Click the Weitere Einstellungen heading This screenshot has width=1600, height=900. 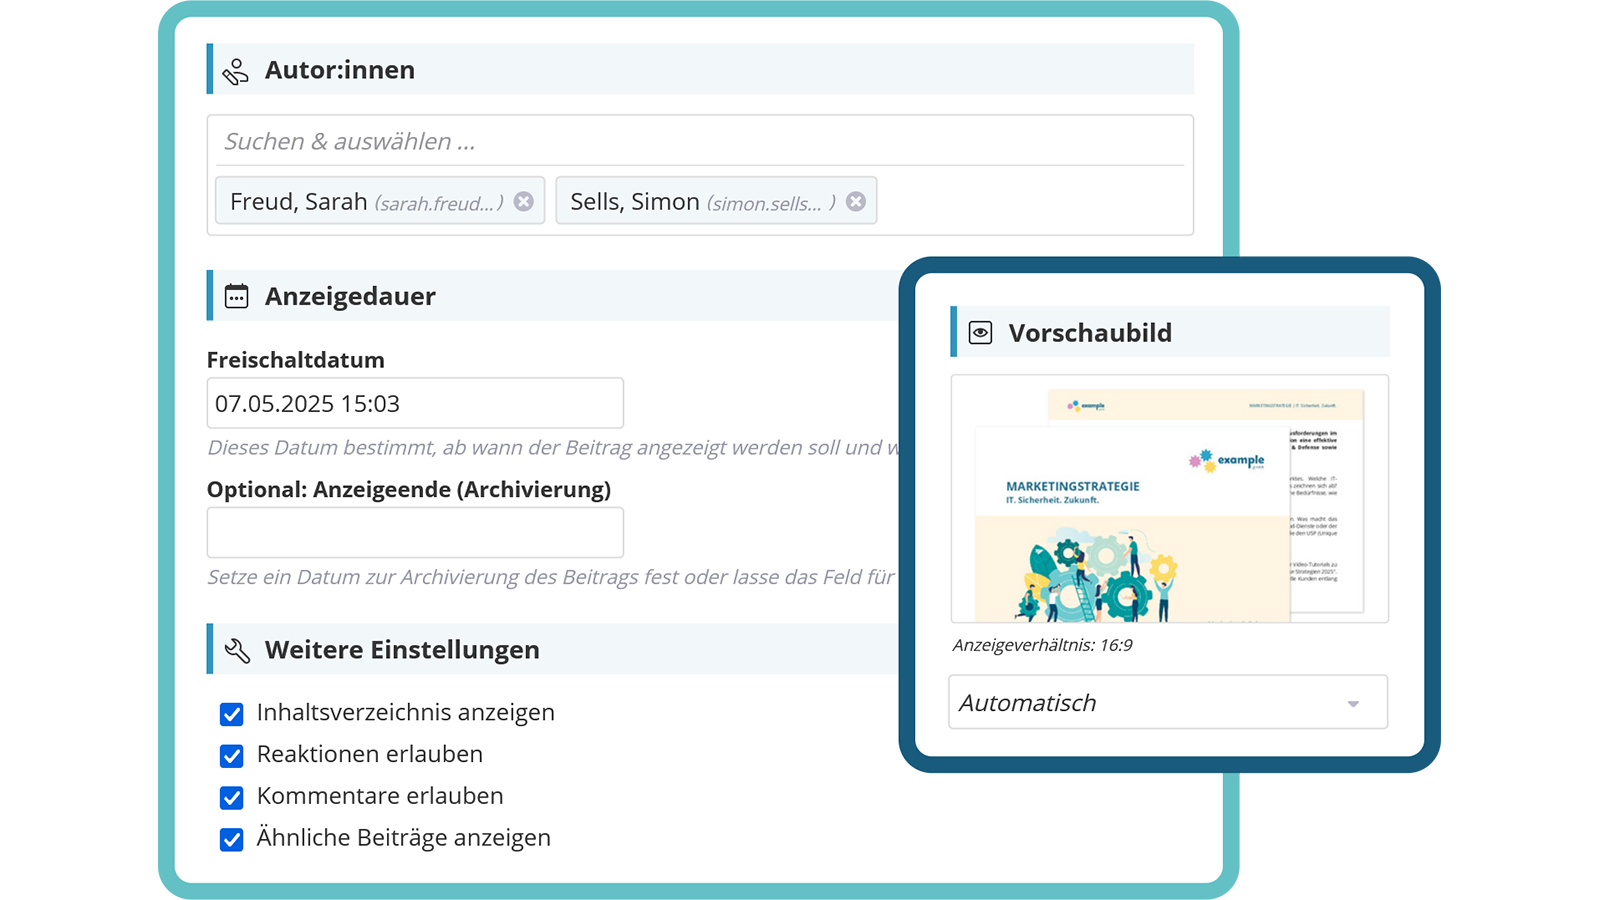(402, 650)
